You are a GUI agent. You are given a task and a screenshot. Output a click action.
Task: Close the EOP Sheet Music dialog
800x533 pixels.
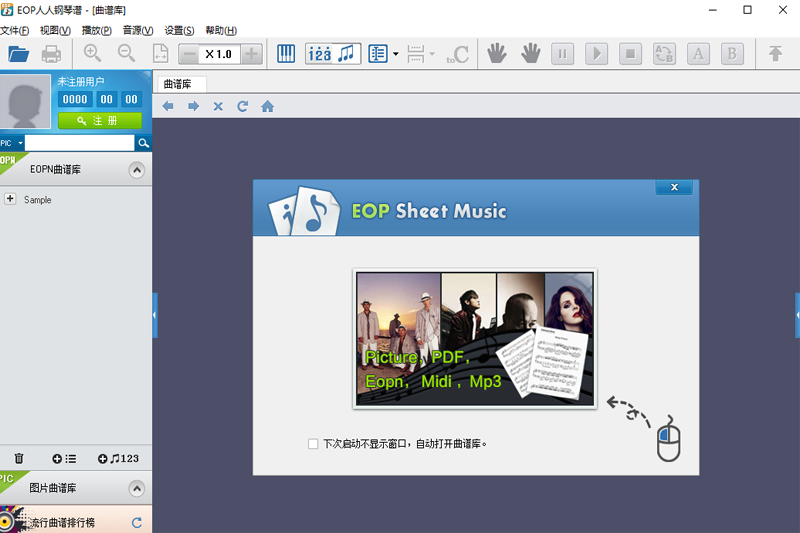(x=674, y=187)
